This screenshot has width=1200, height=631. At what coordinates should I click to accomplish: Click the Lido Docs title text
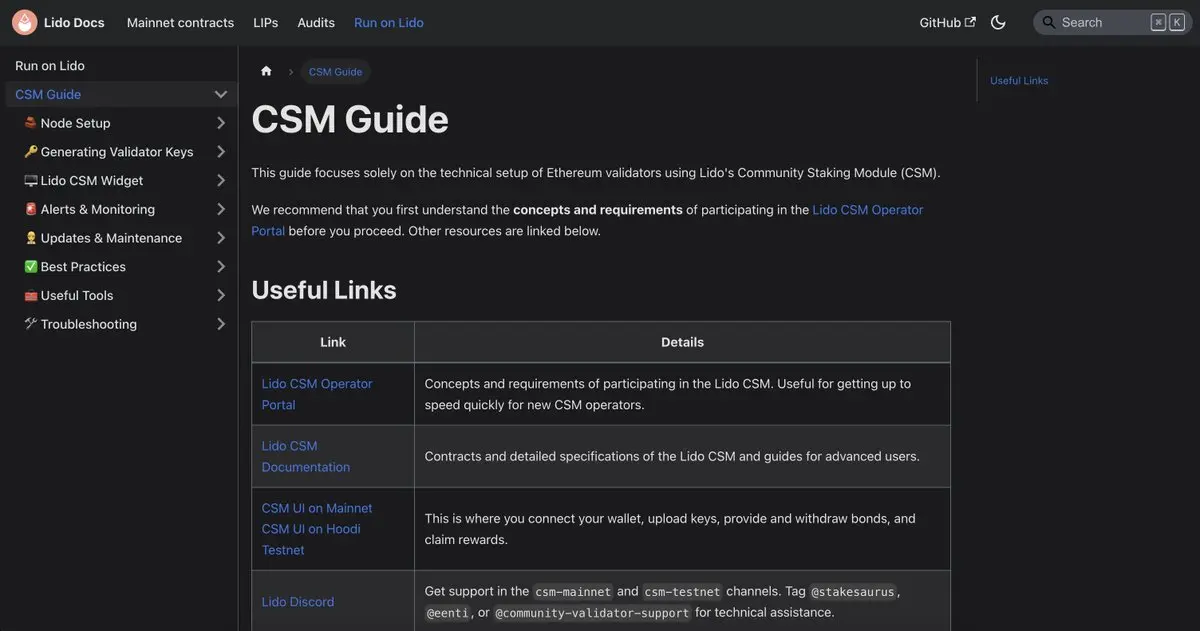pos(74,22)
